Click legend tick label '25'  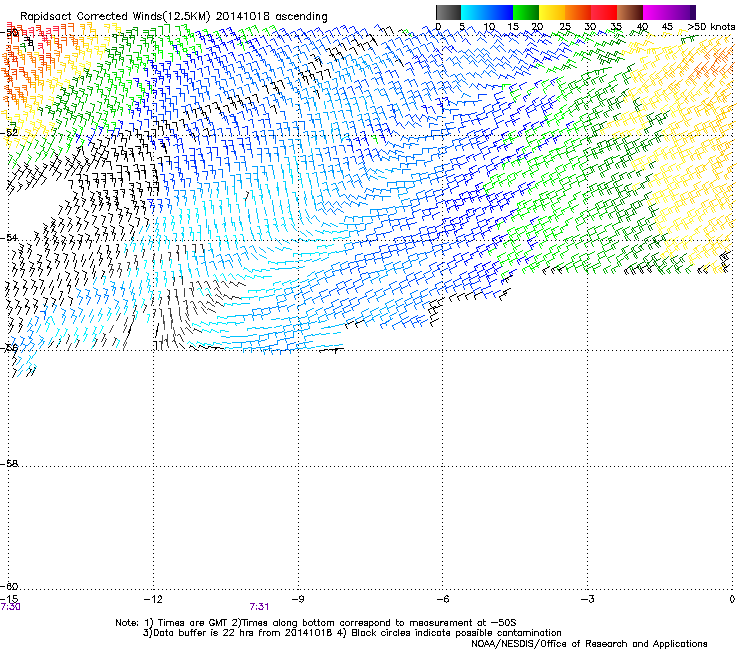click(x=565, y=27)
